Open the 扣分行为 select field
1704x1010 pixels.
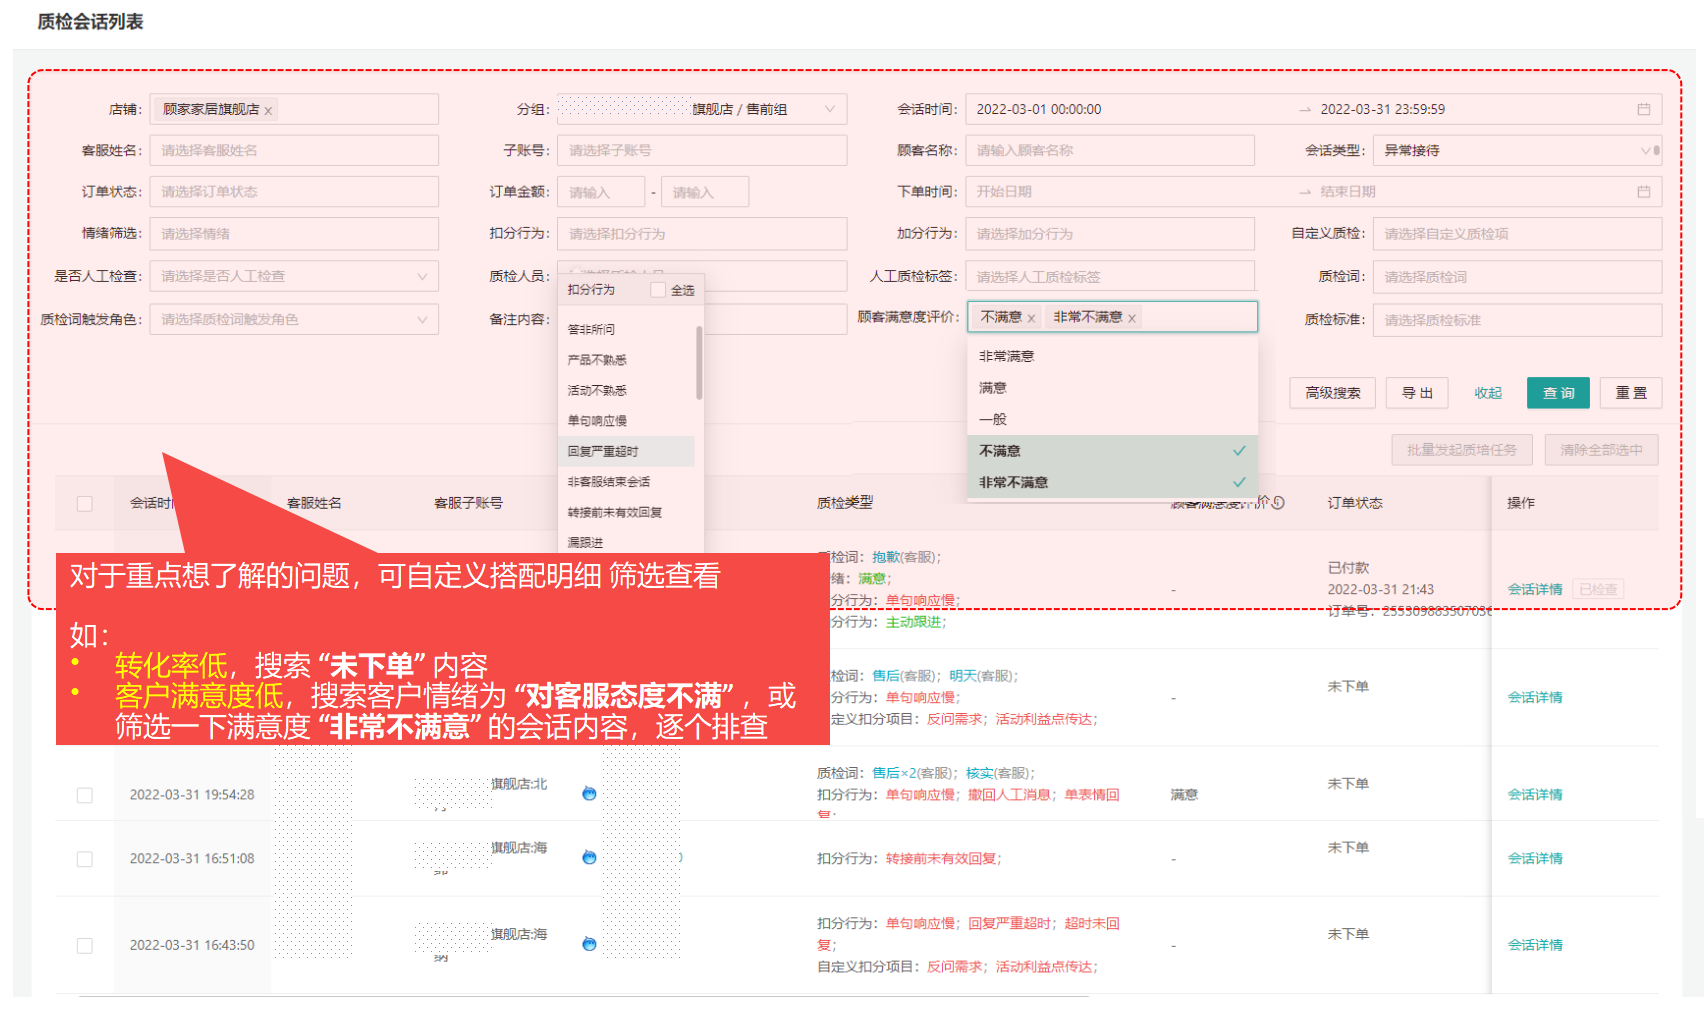click(x=702, y=233)
